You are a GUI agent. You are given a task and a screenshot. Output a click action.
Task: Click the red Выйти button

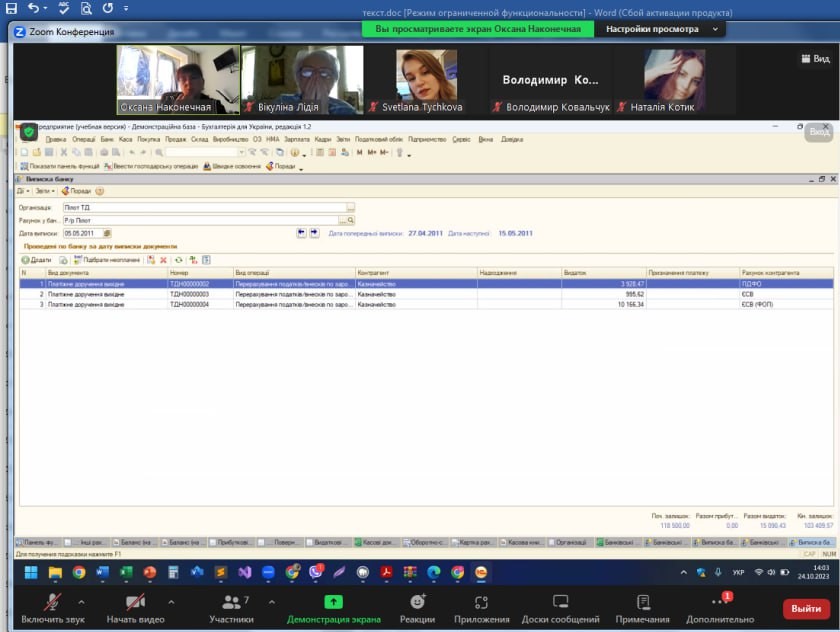tap(806, 608)
